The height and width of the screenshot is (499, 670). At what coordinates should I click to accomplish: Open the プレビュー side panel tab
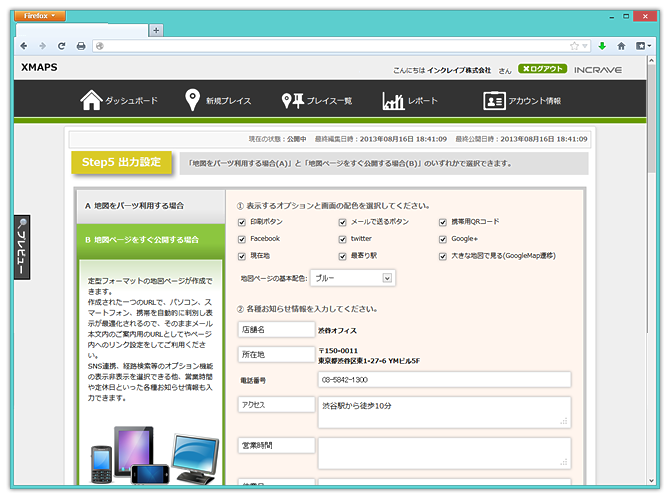[x=21, y=247]
